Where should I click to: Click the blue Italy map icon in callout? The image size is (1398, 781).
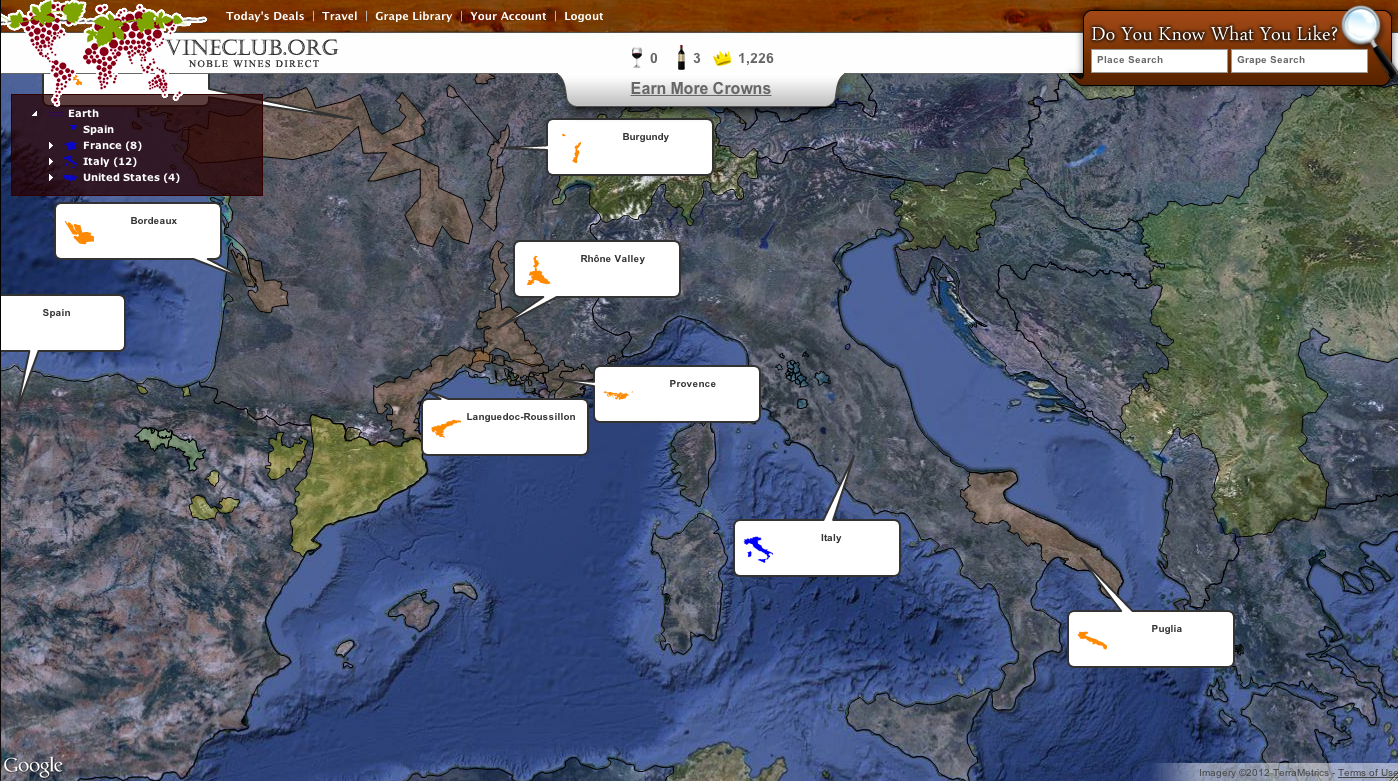758,549
